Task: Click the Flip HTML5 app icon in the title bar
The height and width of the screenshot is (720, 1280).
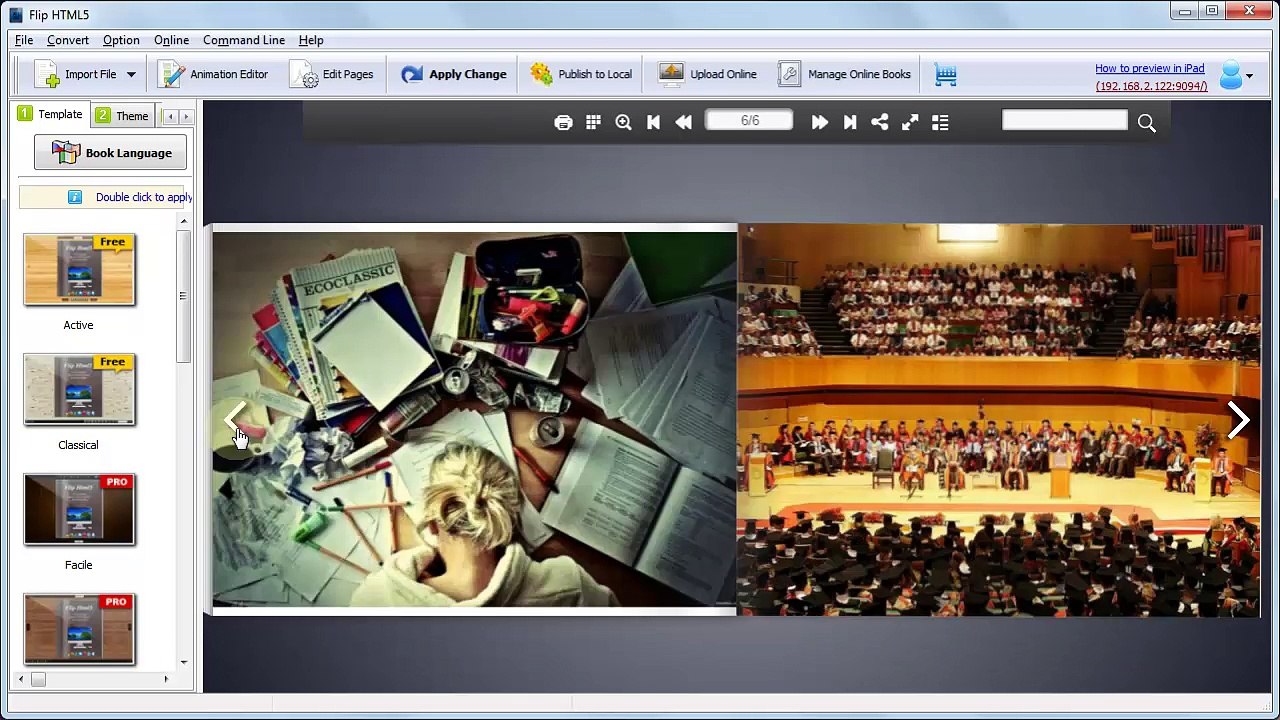Action: pos(15,14)
